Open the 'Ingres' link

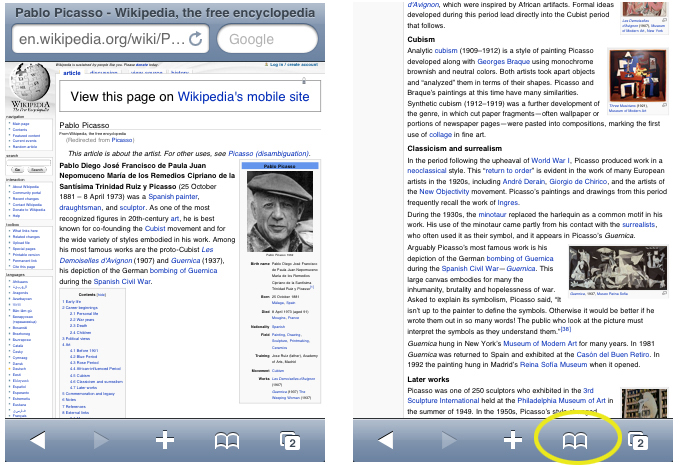point(507,202)
